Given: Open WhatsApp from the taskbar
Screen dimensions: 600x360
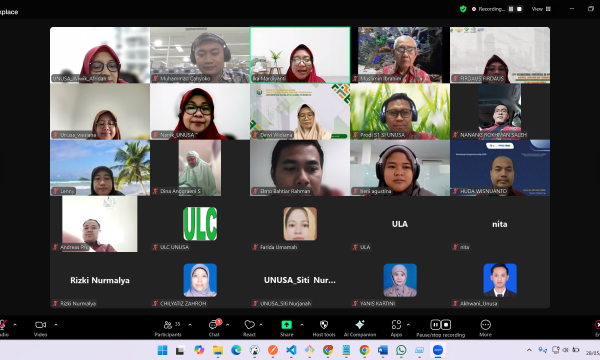Looking at the screenshot, I should pyautogui.click(x=401, y=350).
